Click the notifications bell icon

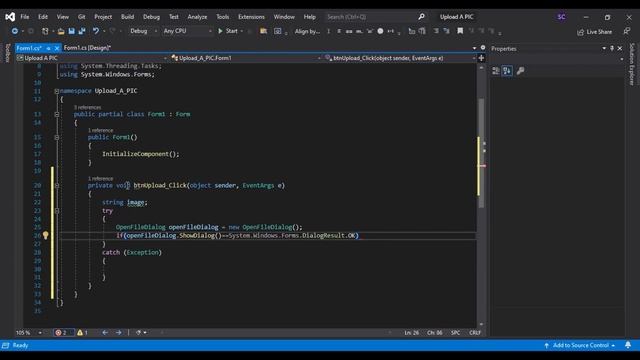click(628, 345)
